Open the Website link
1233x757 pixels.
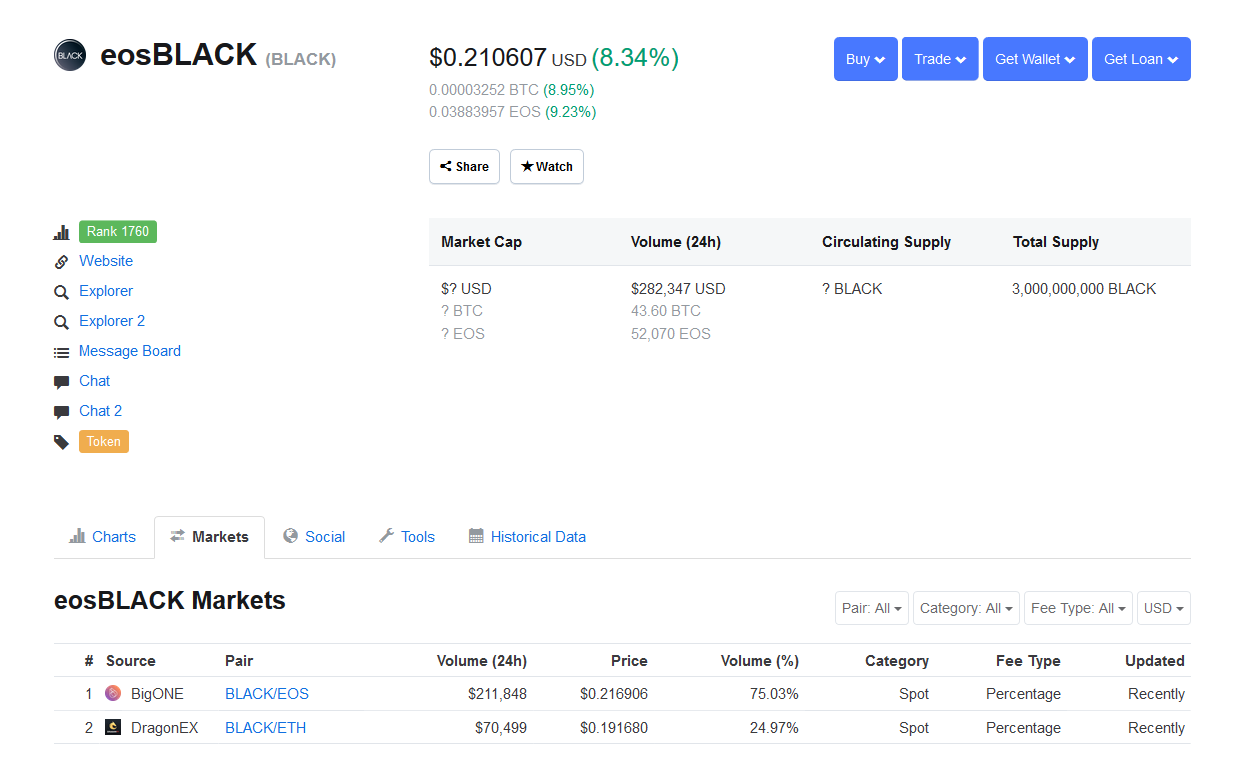[106, 261]
